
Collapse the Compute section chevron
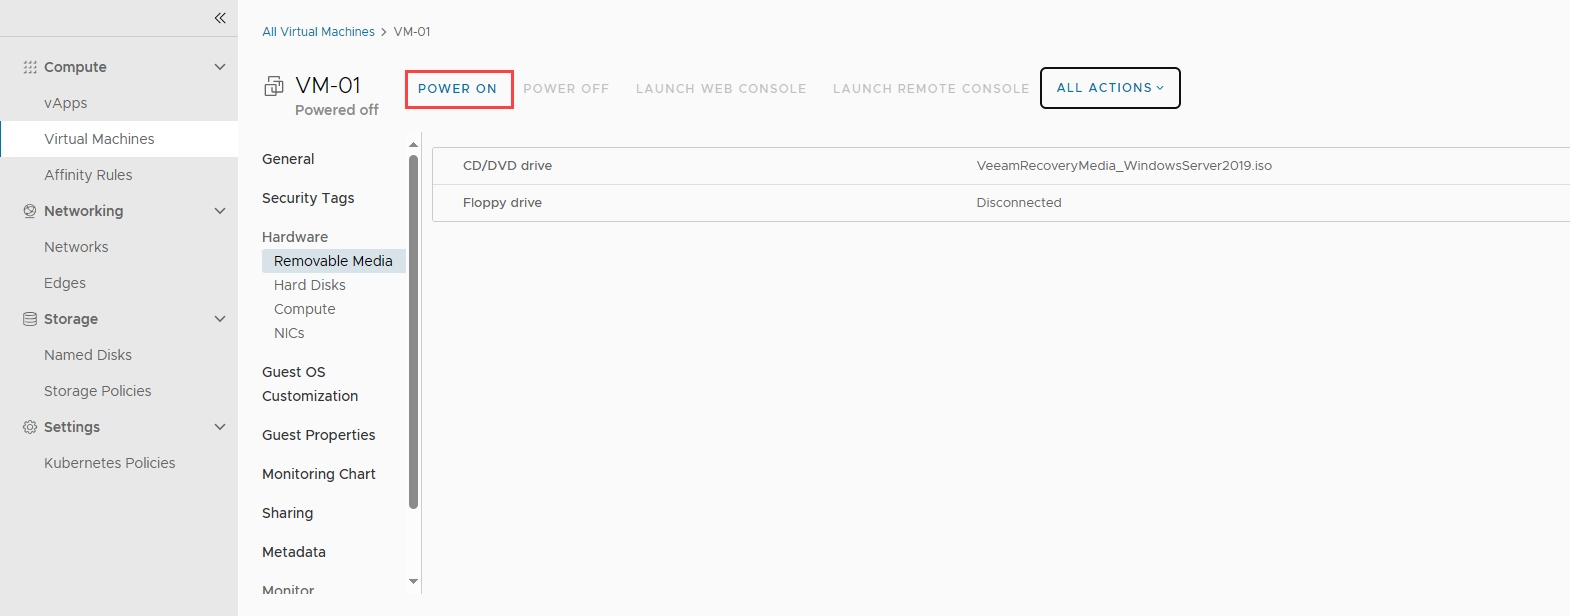coord(220,67)
